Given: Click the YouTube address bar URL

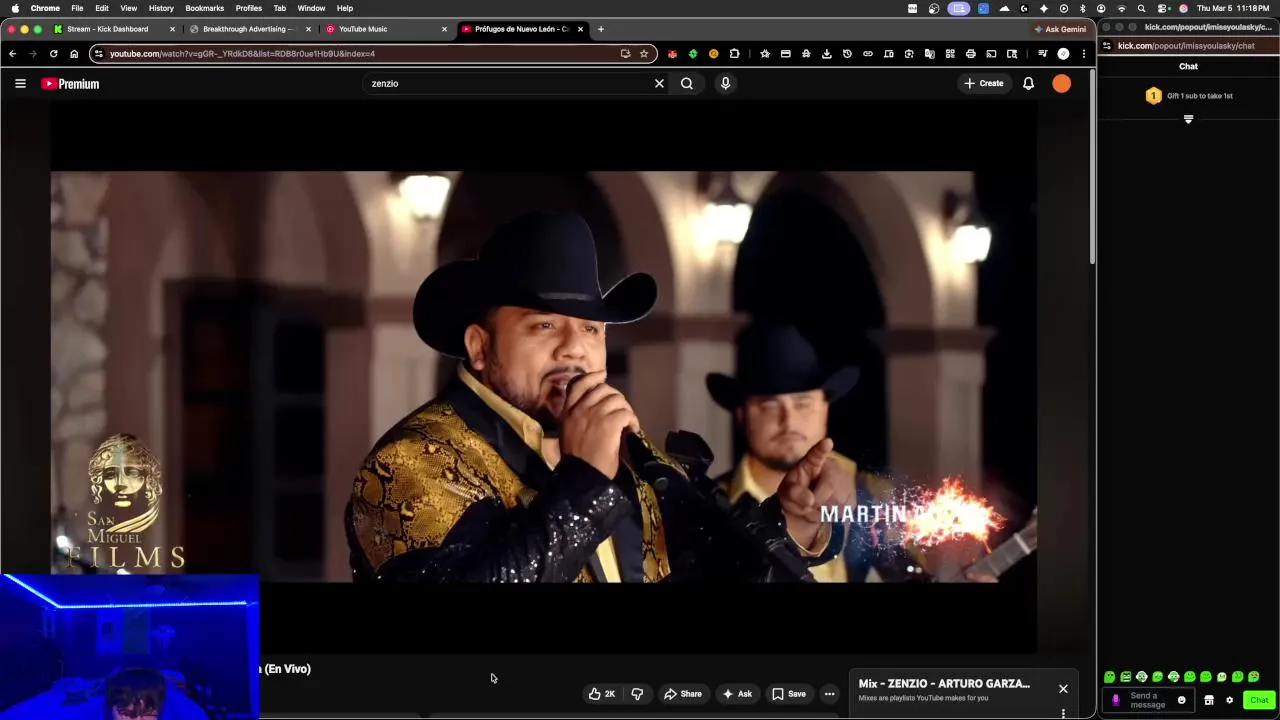Looking at the screenshot, I should pos(242,54).
